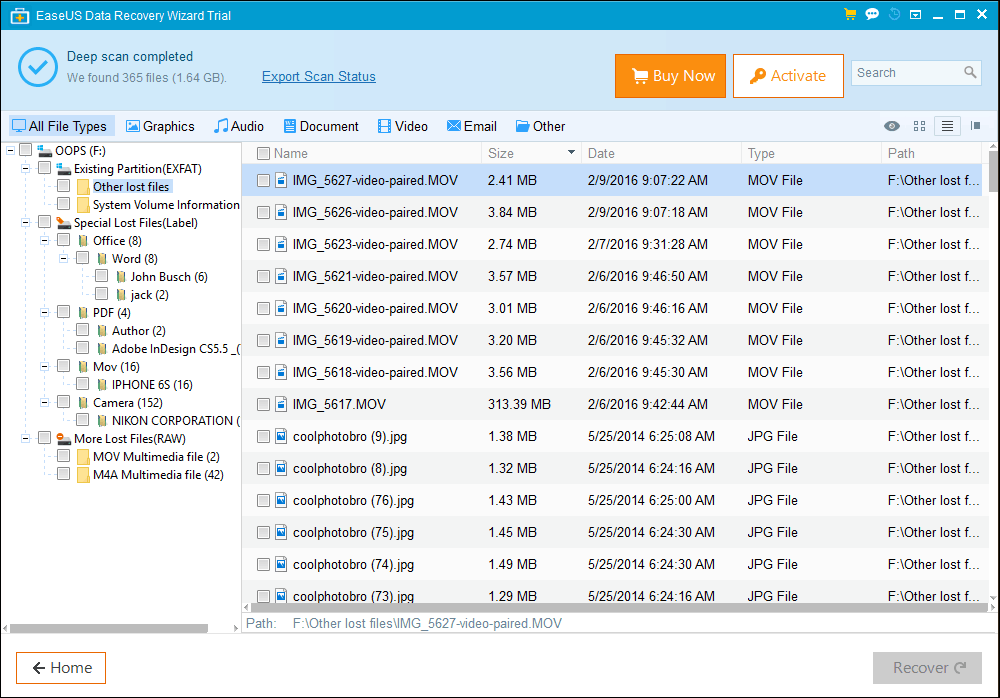Click the M4A Multimedia file folder icon

tap(83, 475)
